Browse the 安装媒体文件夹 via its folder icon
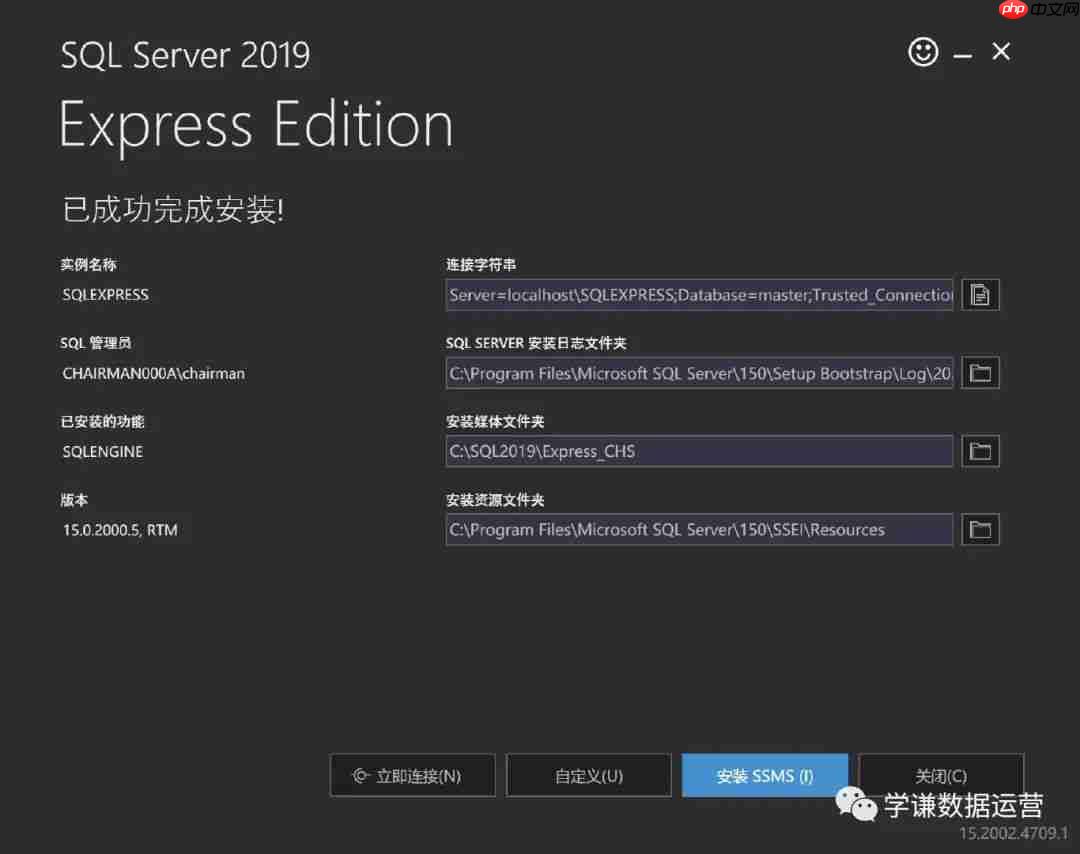This screenshot has height=854, width=1080. click(980, 451)
